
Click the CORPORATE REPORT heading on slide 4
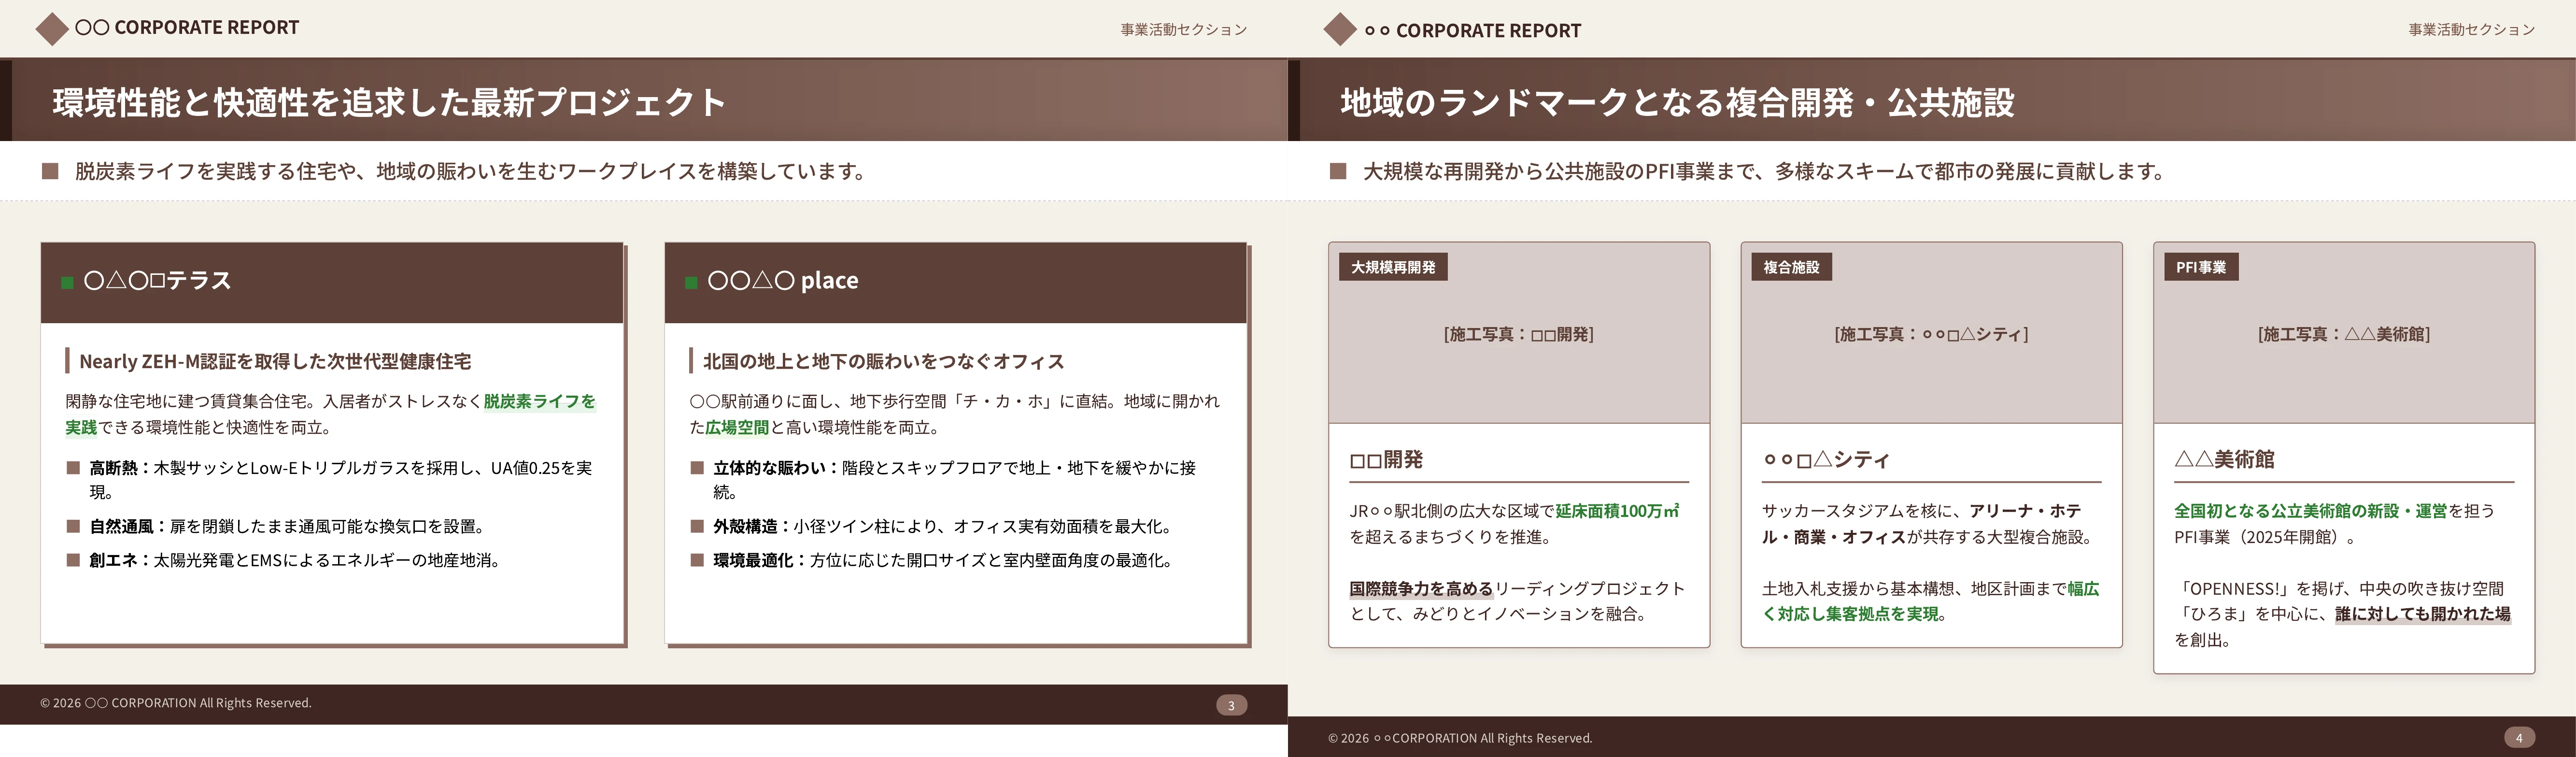click(1473, 31)
